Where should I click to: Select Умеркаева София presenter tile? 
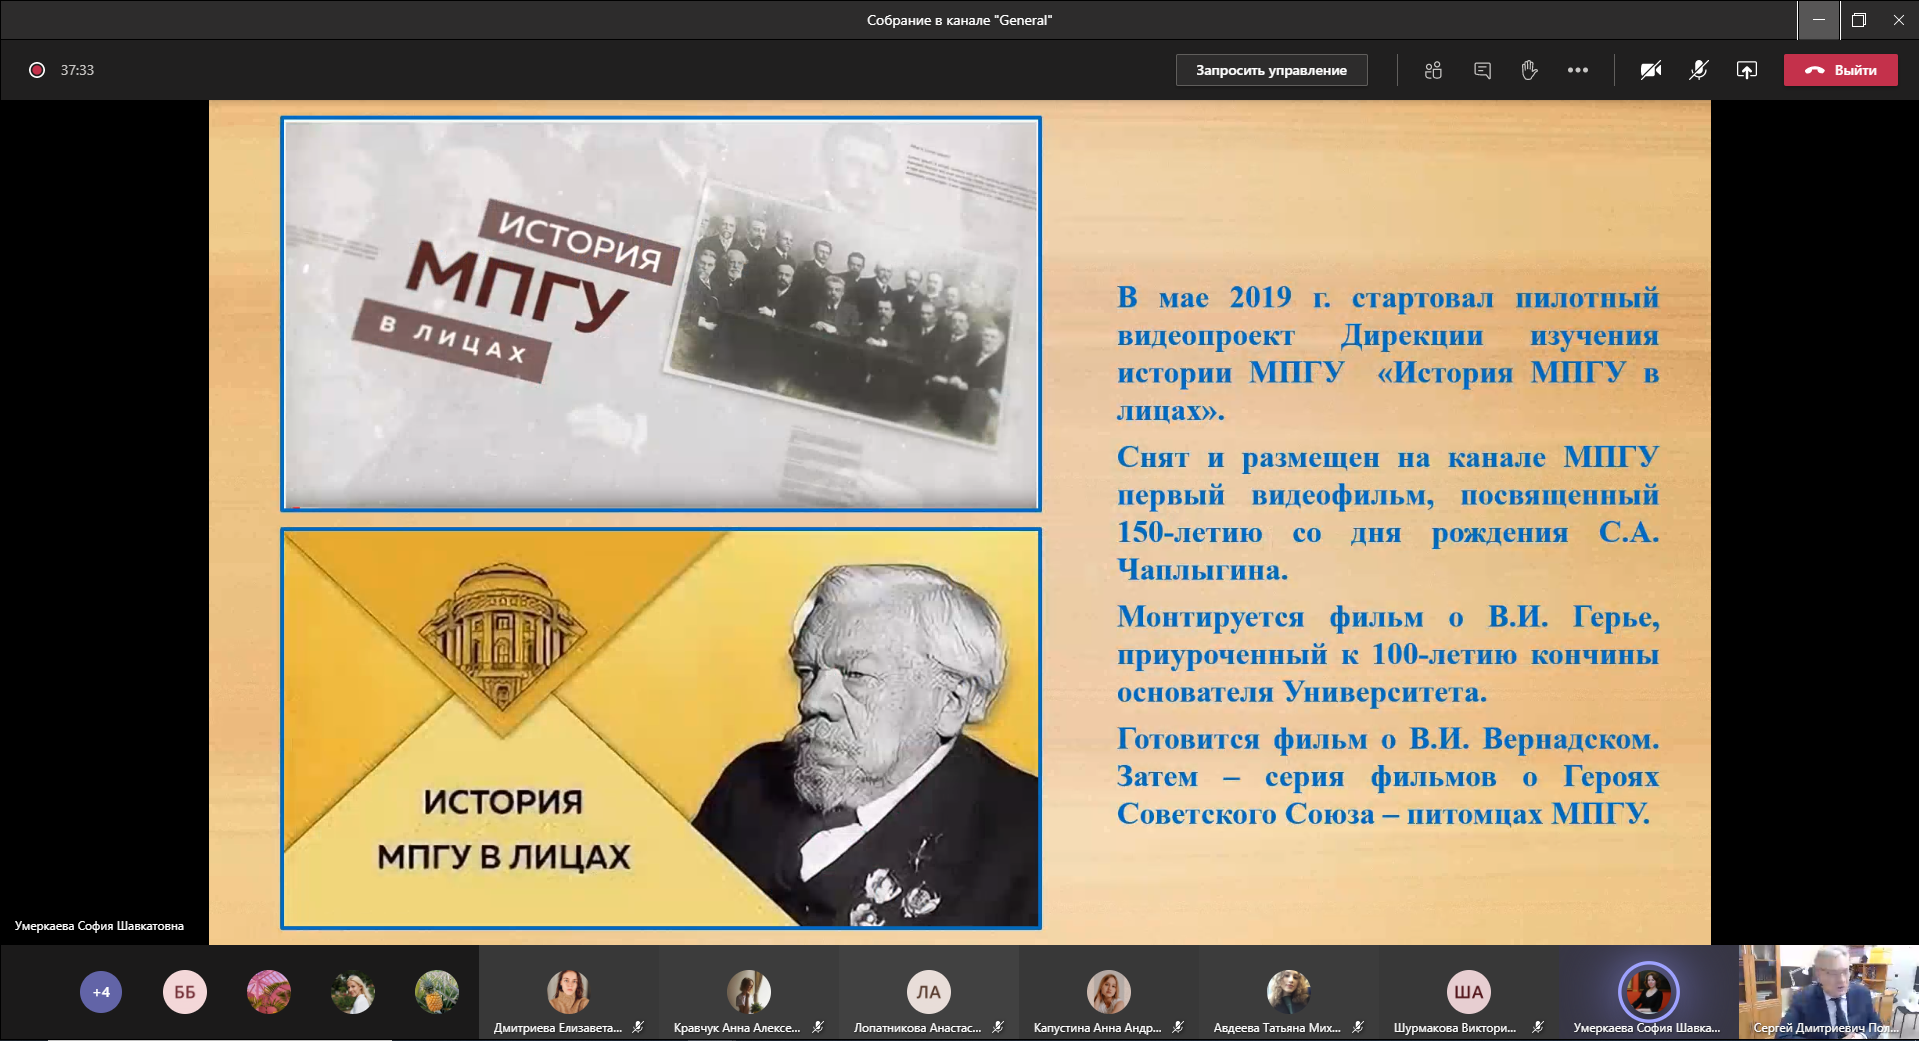(1648, 994)
